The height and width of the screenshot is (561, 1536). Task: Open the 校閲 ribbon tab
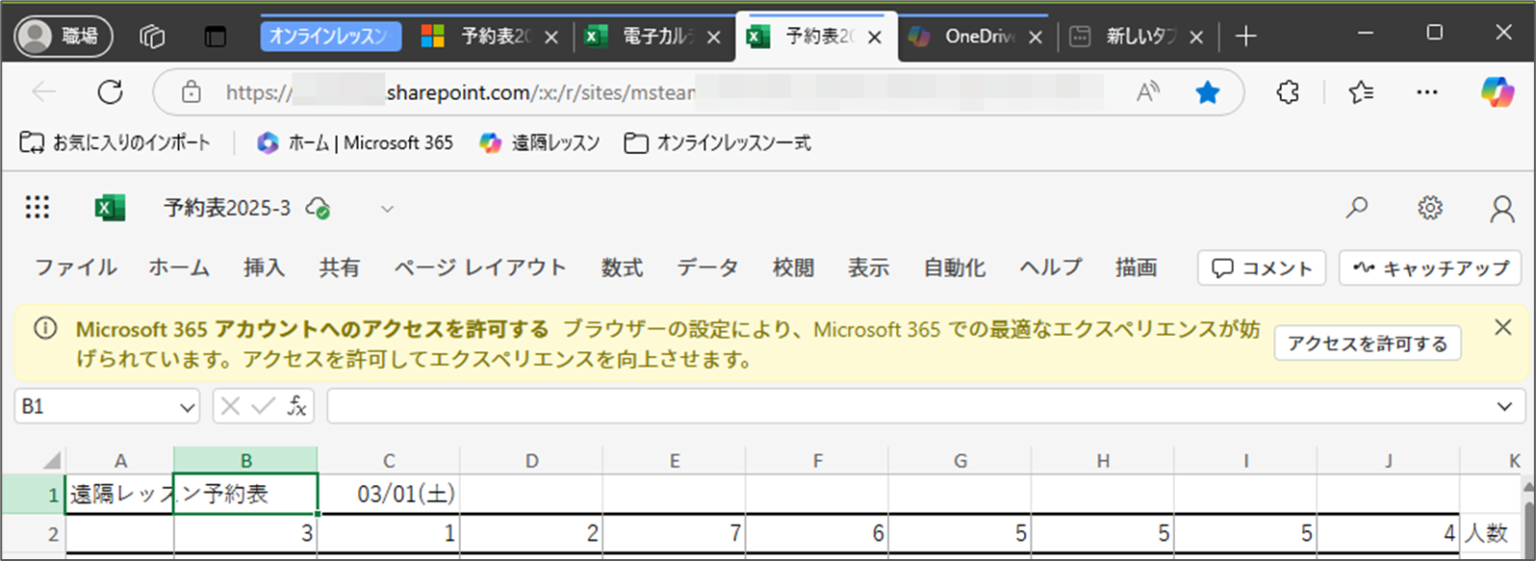(x=793, y=267)
